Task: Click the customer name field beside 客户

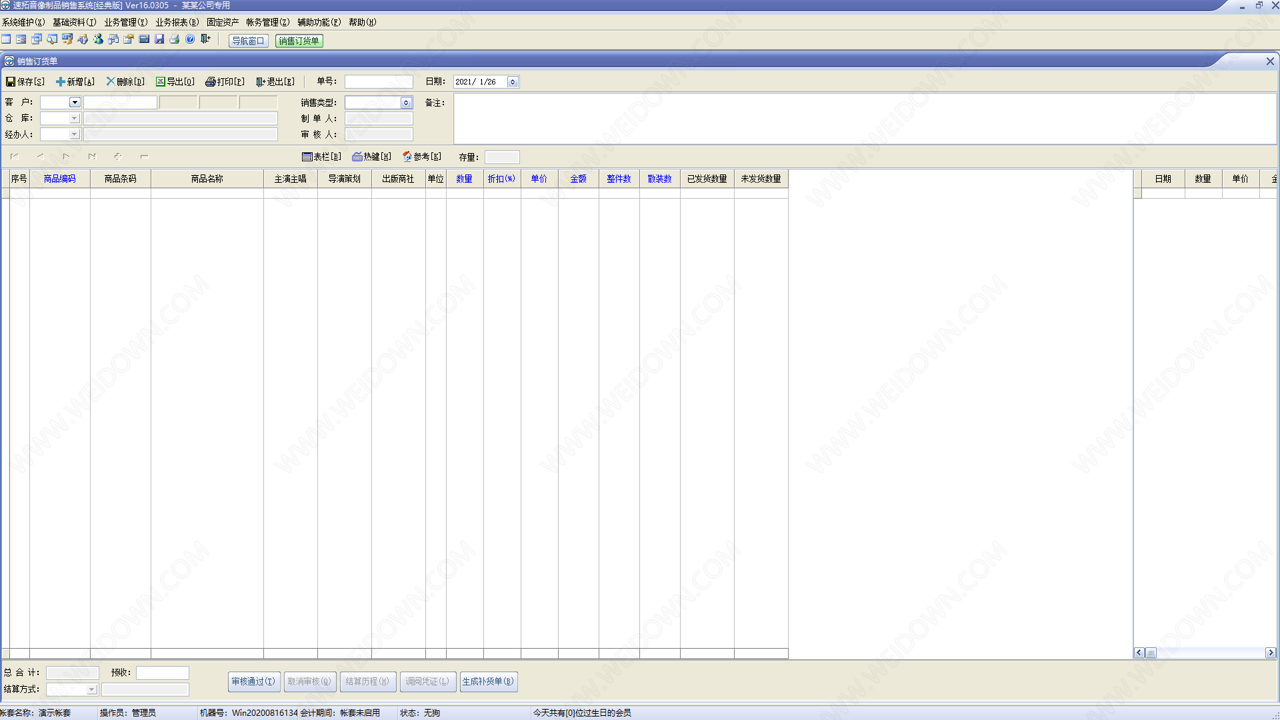Action: coord(120,102)
